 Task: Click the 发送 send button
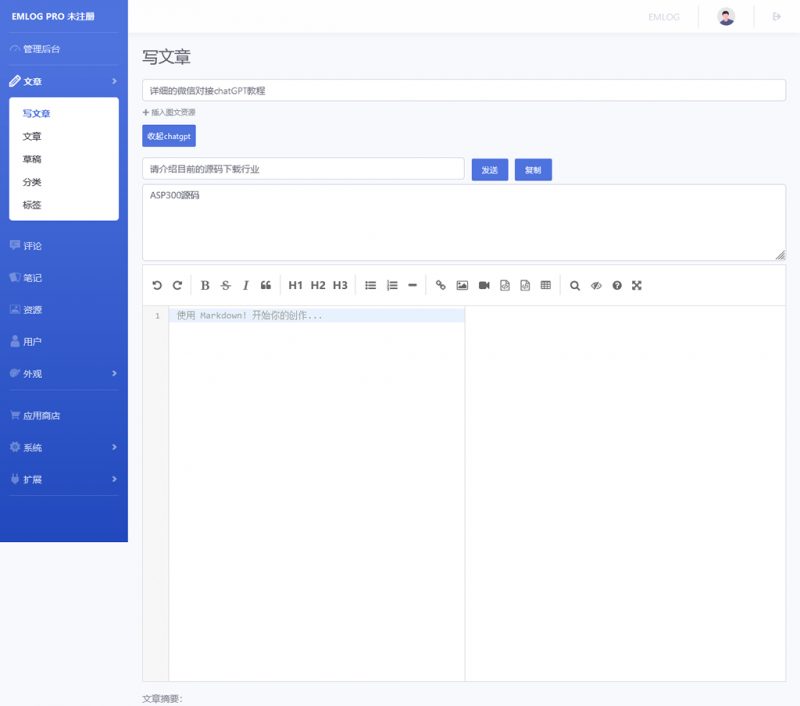point(489,169)
